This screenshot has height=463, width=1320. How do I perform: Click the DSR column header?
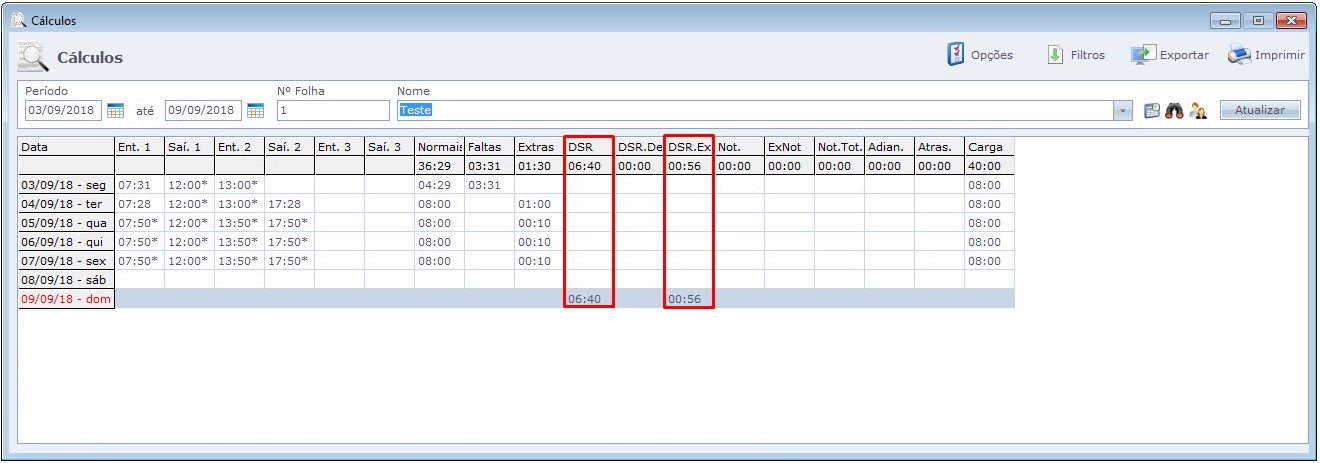click(588, 147)
